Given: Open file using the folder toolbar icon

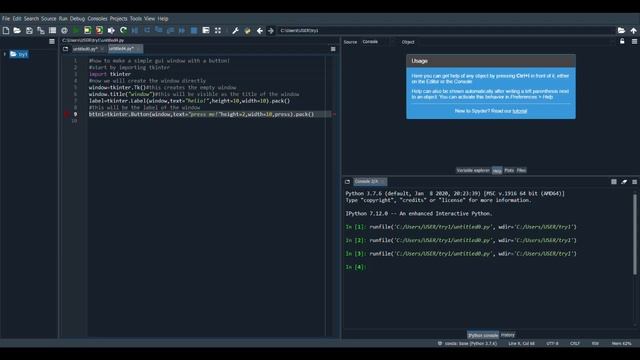Looking at the screenshot, I should click(17, 31).
